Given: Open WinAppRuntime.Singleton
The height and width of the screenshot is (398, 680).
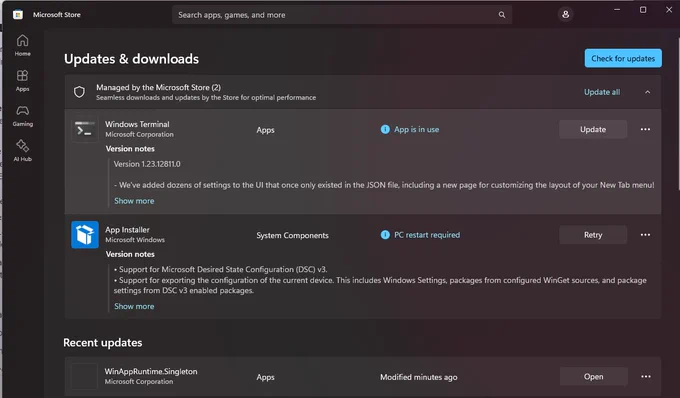Looking at the screenshot, I should pyautogui.click(x=593, y=376).
